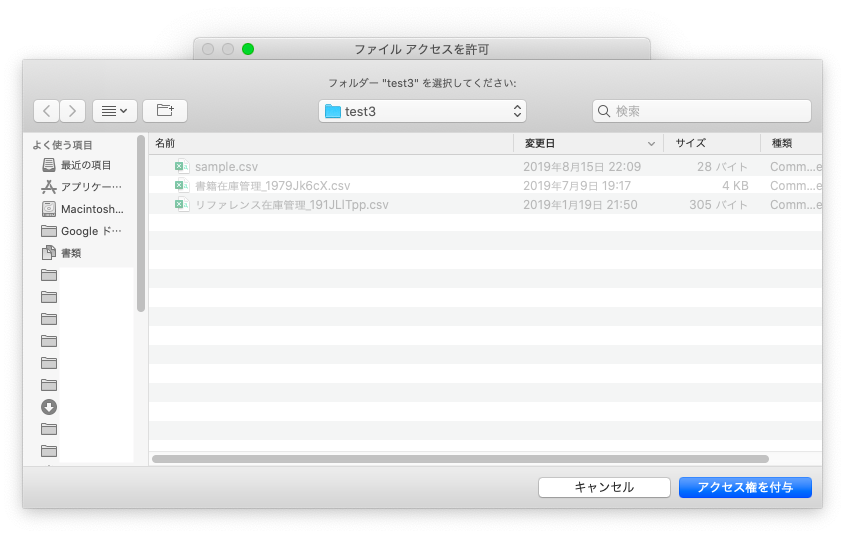Toggle sort order arrow in 変更日 column
This screenshot has height=535, width=845.
coord(652,143)
